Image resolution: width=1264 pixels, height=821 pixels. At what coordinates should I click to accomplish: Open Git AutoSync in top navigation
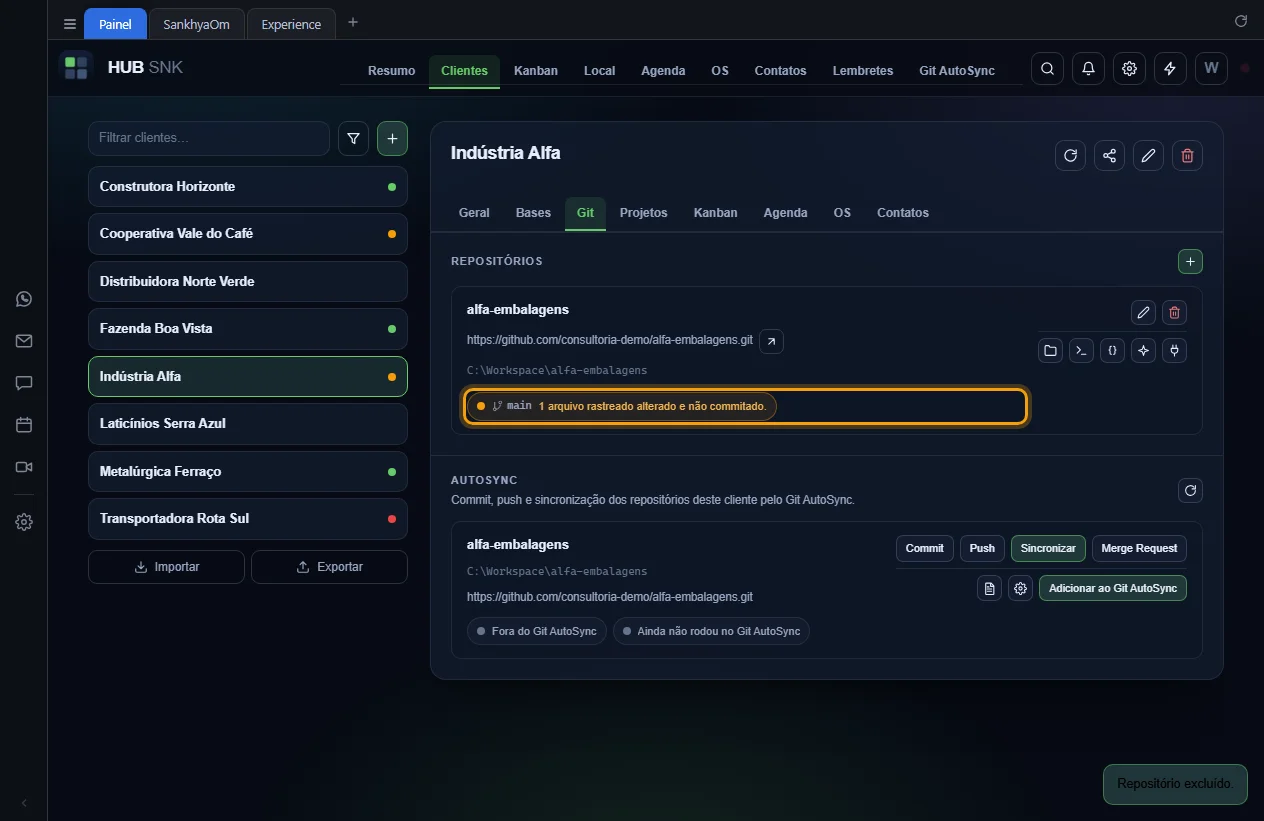tap(957, 71)
